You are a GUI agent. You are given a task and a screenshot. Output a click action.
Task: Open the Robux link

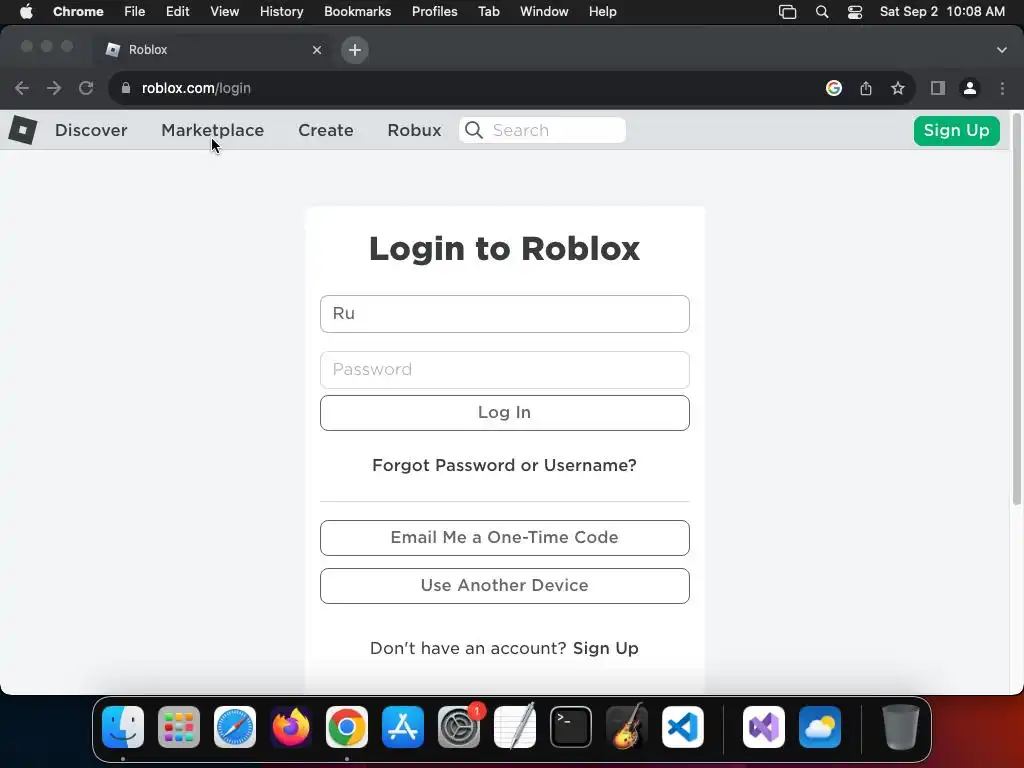coord(415,130)
